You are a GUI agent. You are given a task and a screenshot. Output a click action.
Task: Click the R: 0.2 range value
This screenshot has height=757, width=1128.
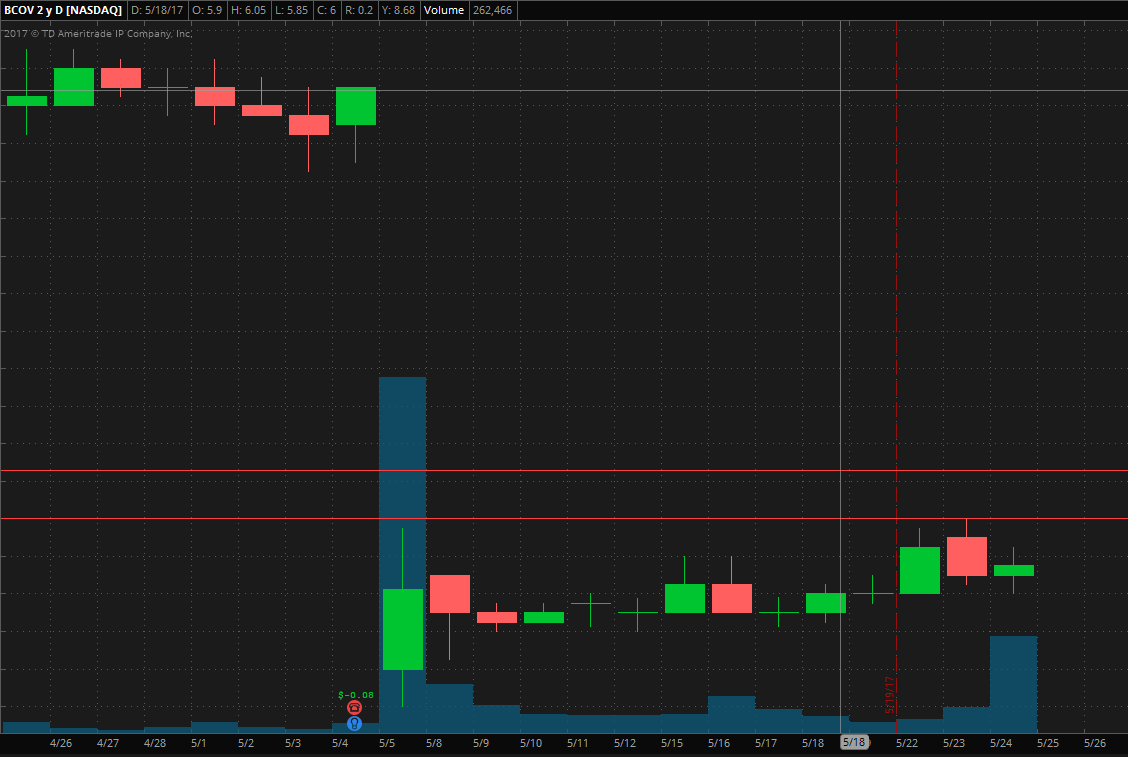point(359,10)
